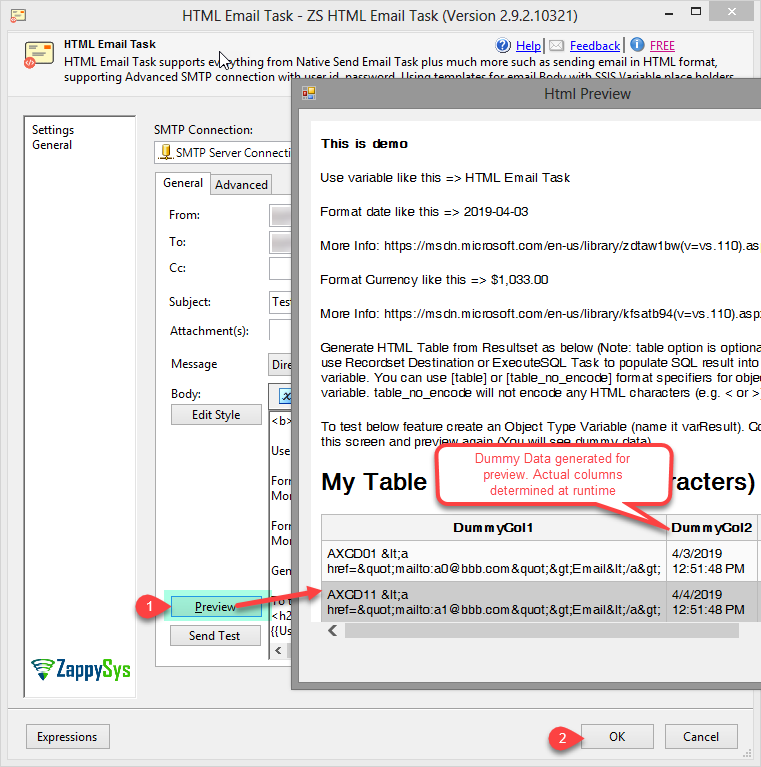Click the 4/4/2019 12:51:48 PM cell

click(x=711, y=602)
